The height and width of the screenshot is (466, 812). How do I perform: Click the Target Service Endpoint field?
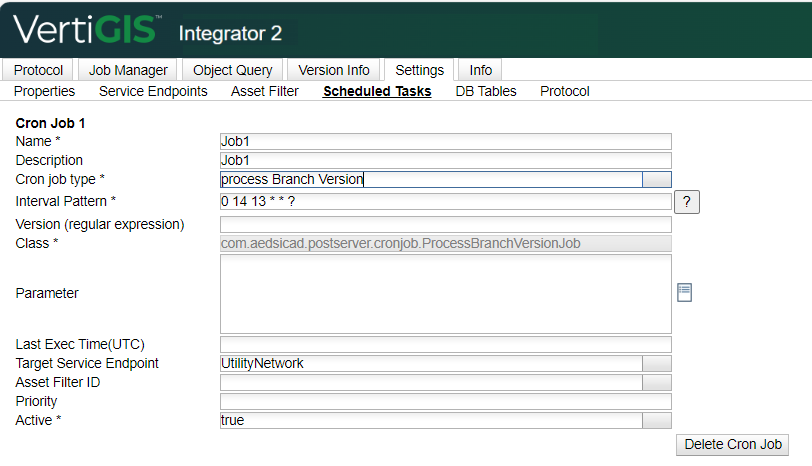[x=431, y=363]
